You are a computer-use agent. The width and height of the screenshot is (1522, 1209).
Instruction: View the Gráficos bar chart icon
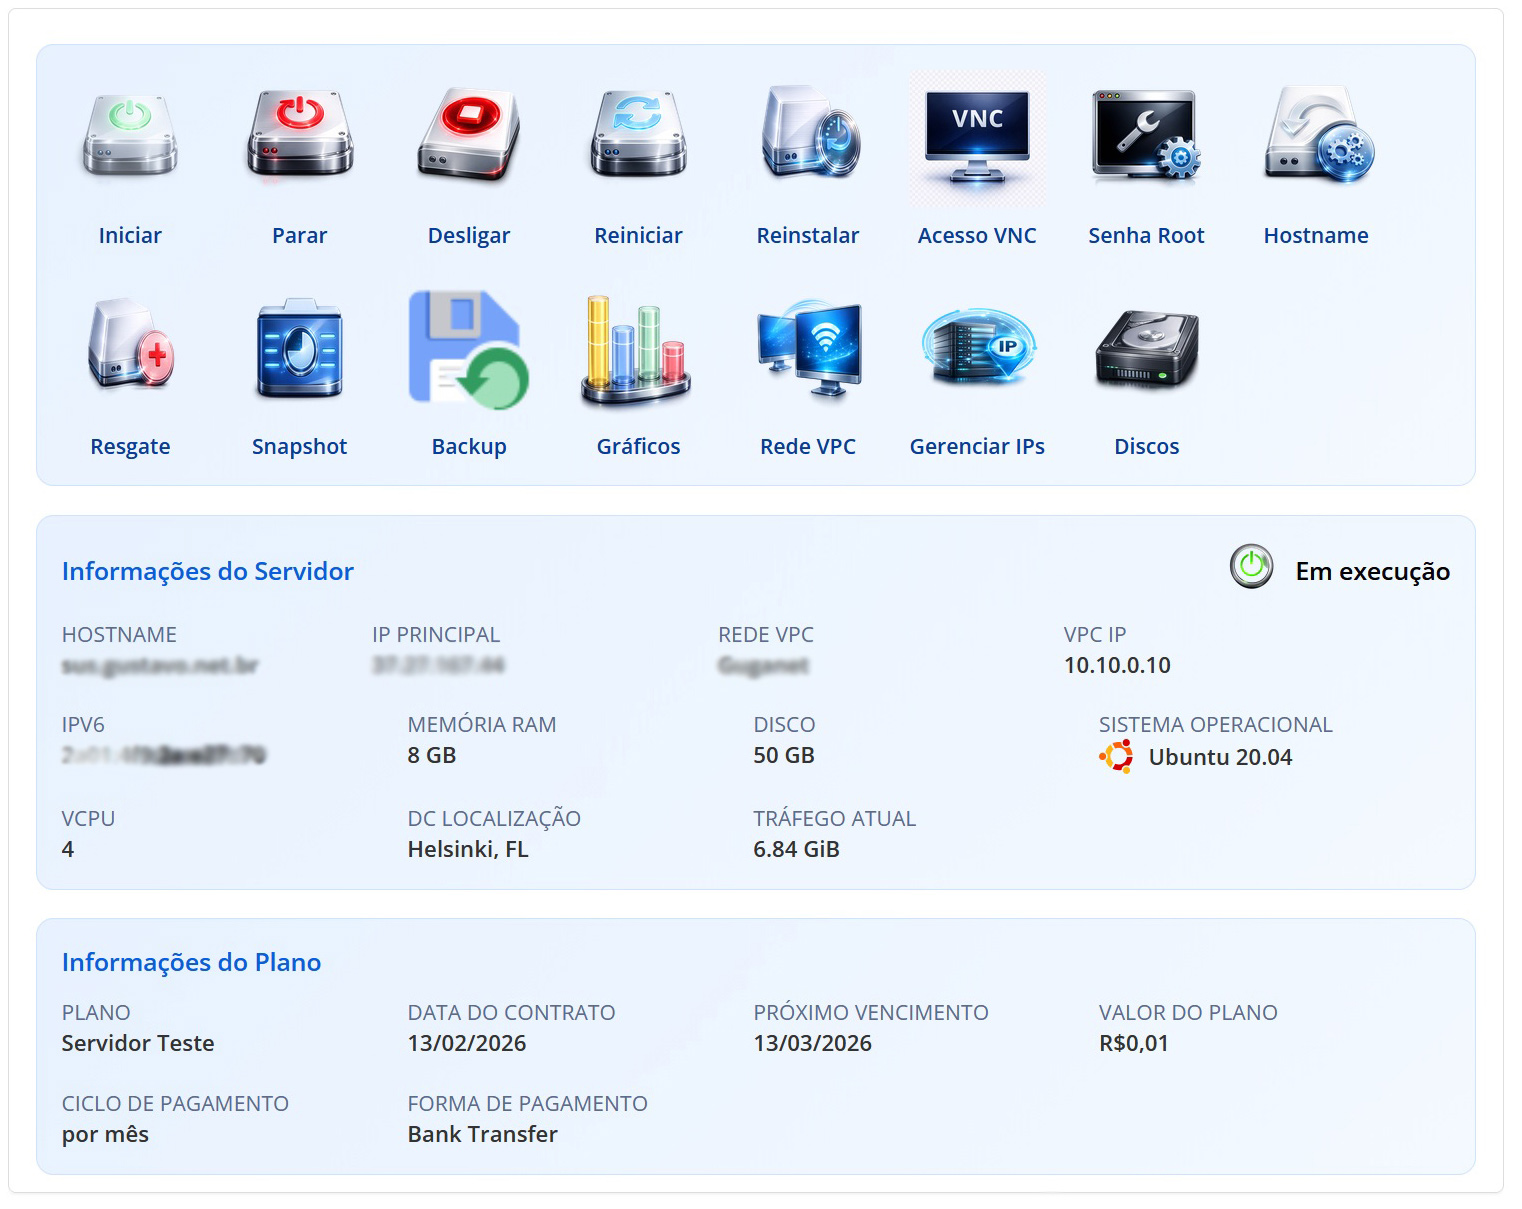pos(638,349)
